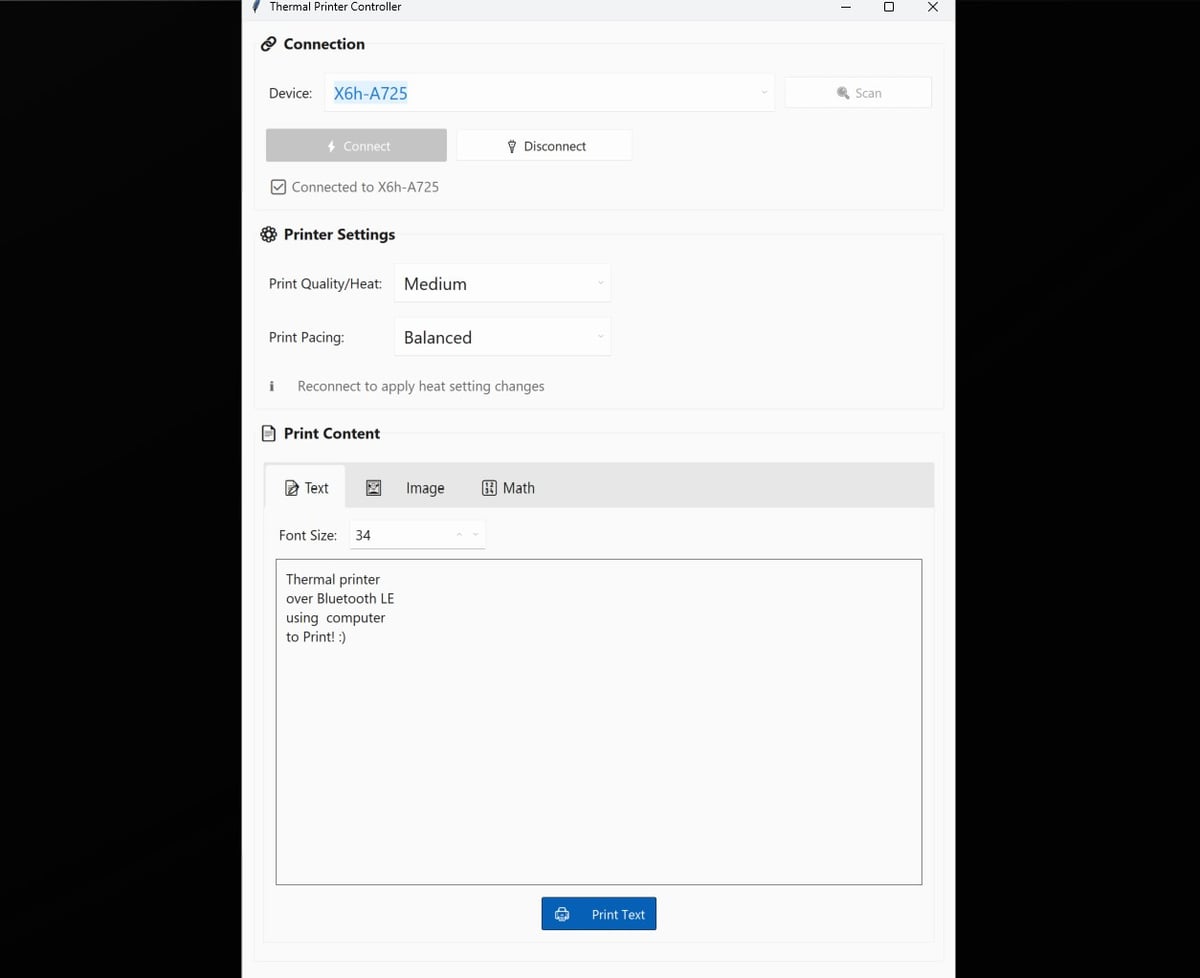Click the calculator icon on Math tab
The width and height of the screenshot is (1200, 978).
(489, 488)
